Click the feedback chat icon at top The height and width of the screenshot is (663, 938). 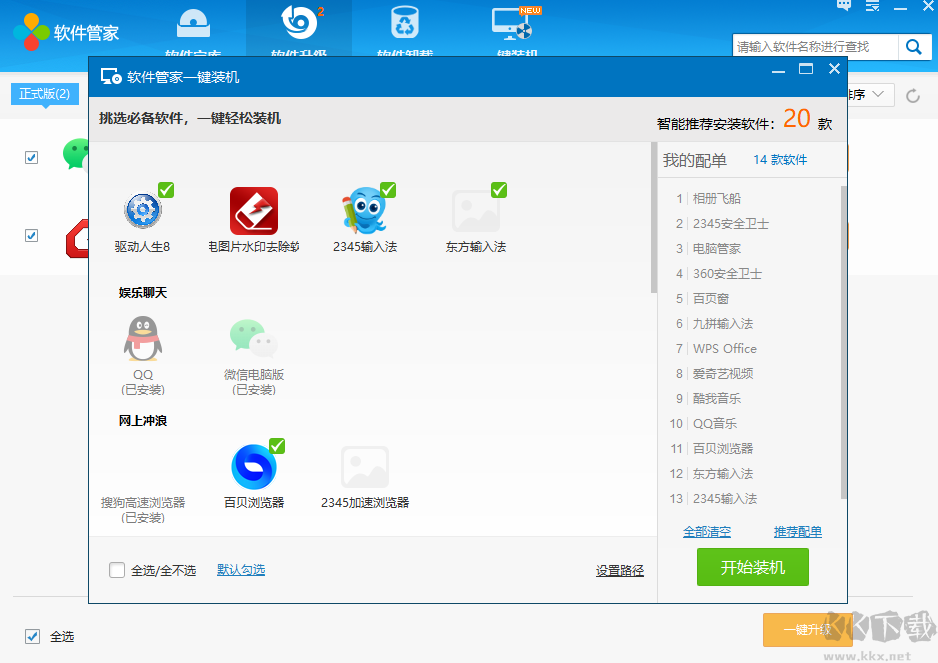click(844, 6)
